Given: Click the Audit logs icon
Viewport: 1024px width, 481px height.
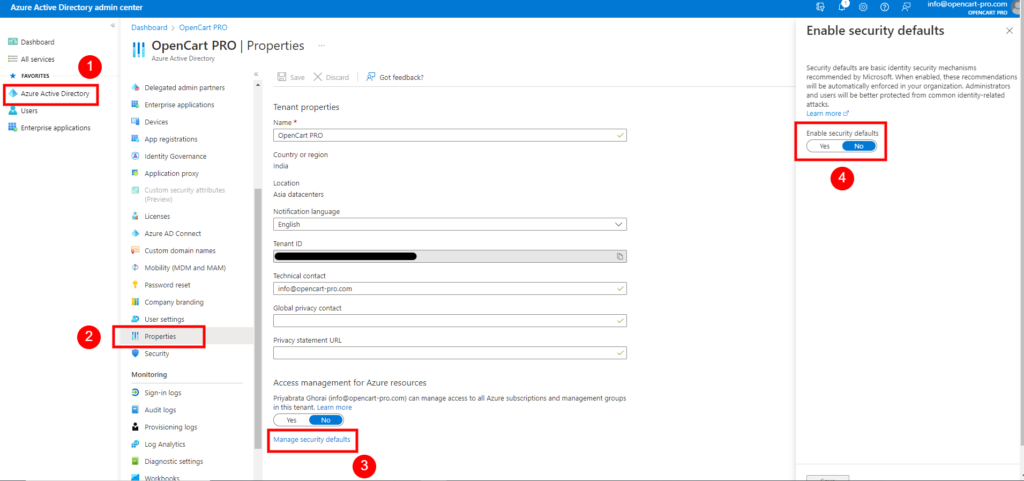Looking at the screenshot, I should pos(136,409).
